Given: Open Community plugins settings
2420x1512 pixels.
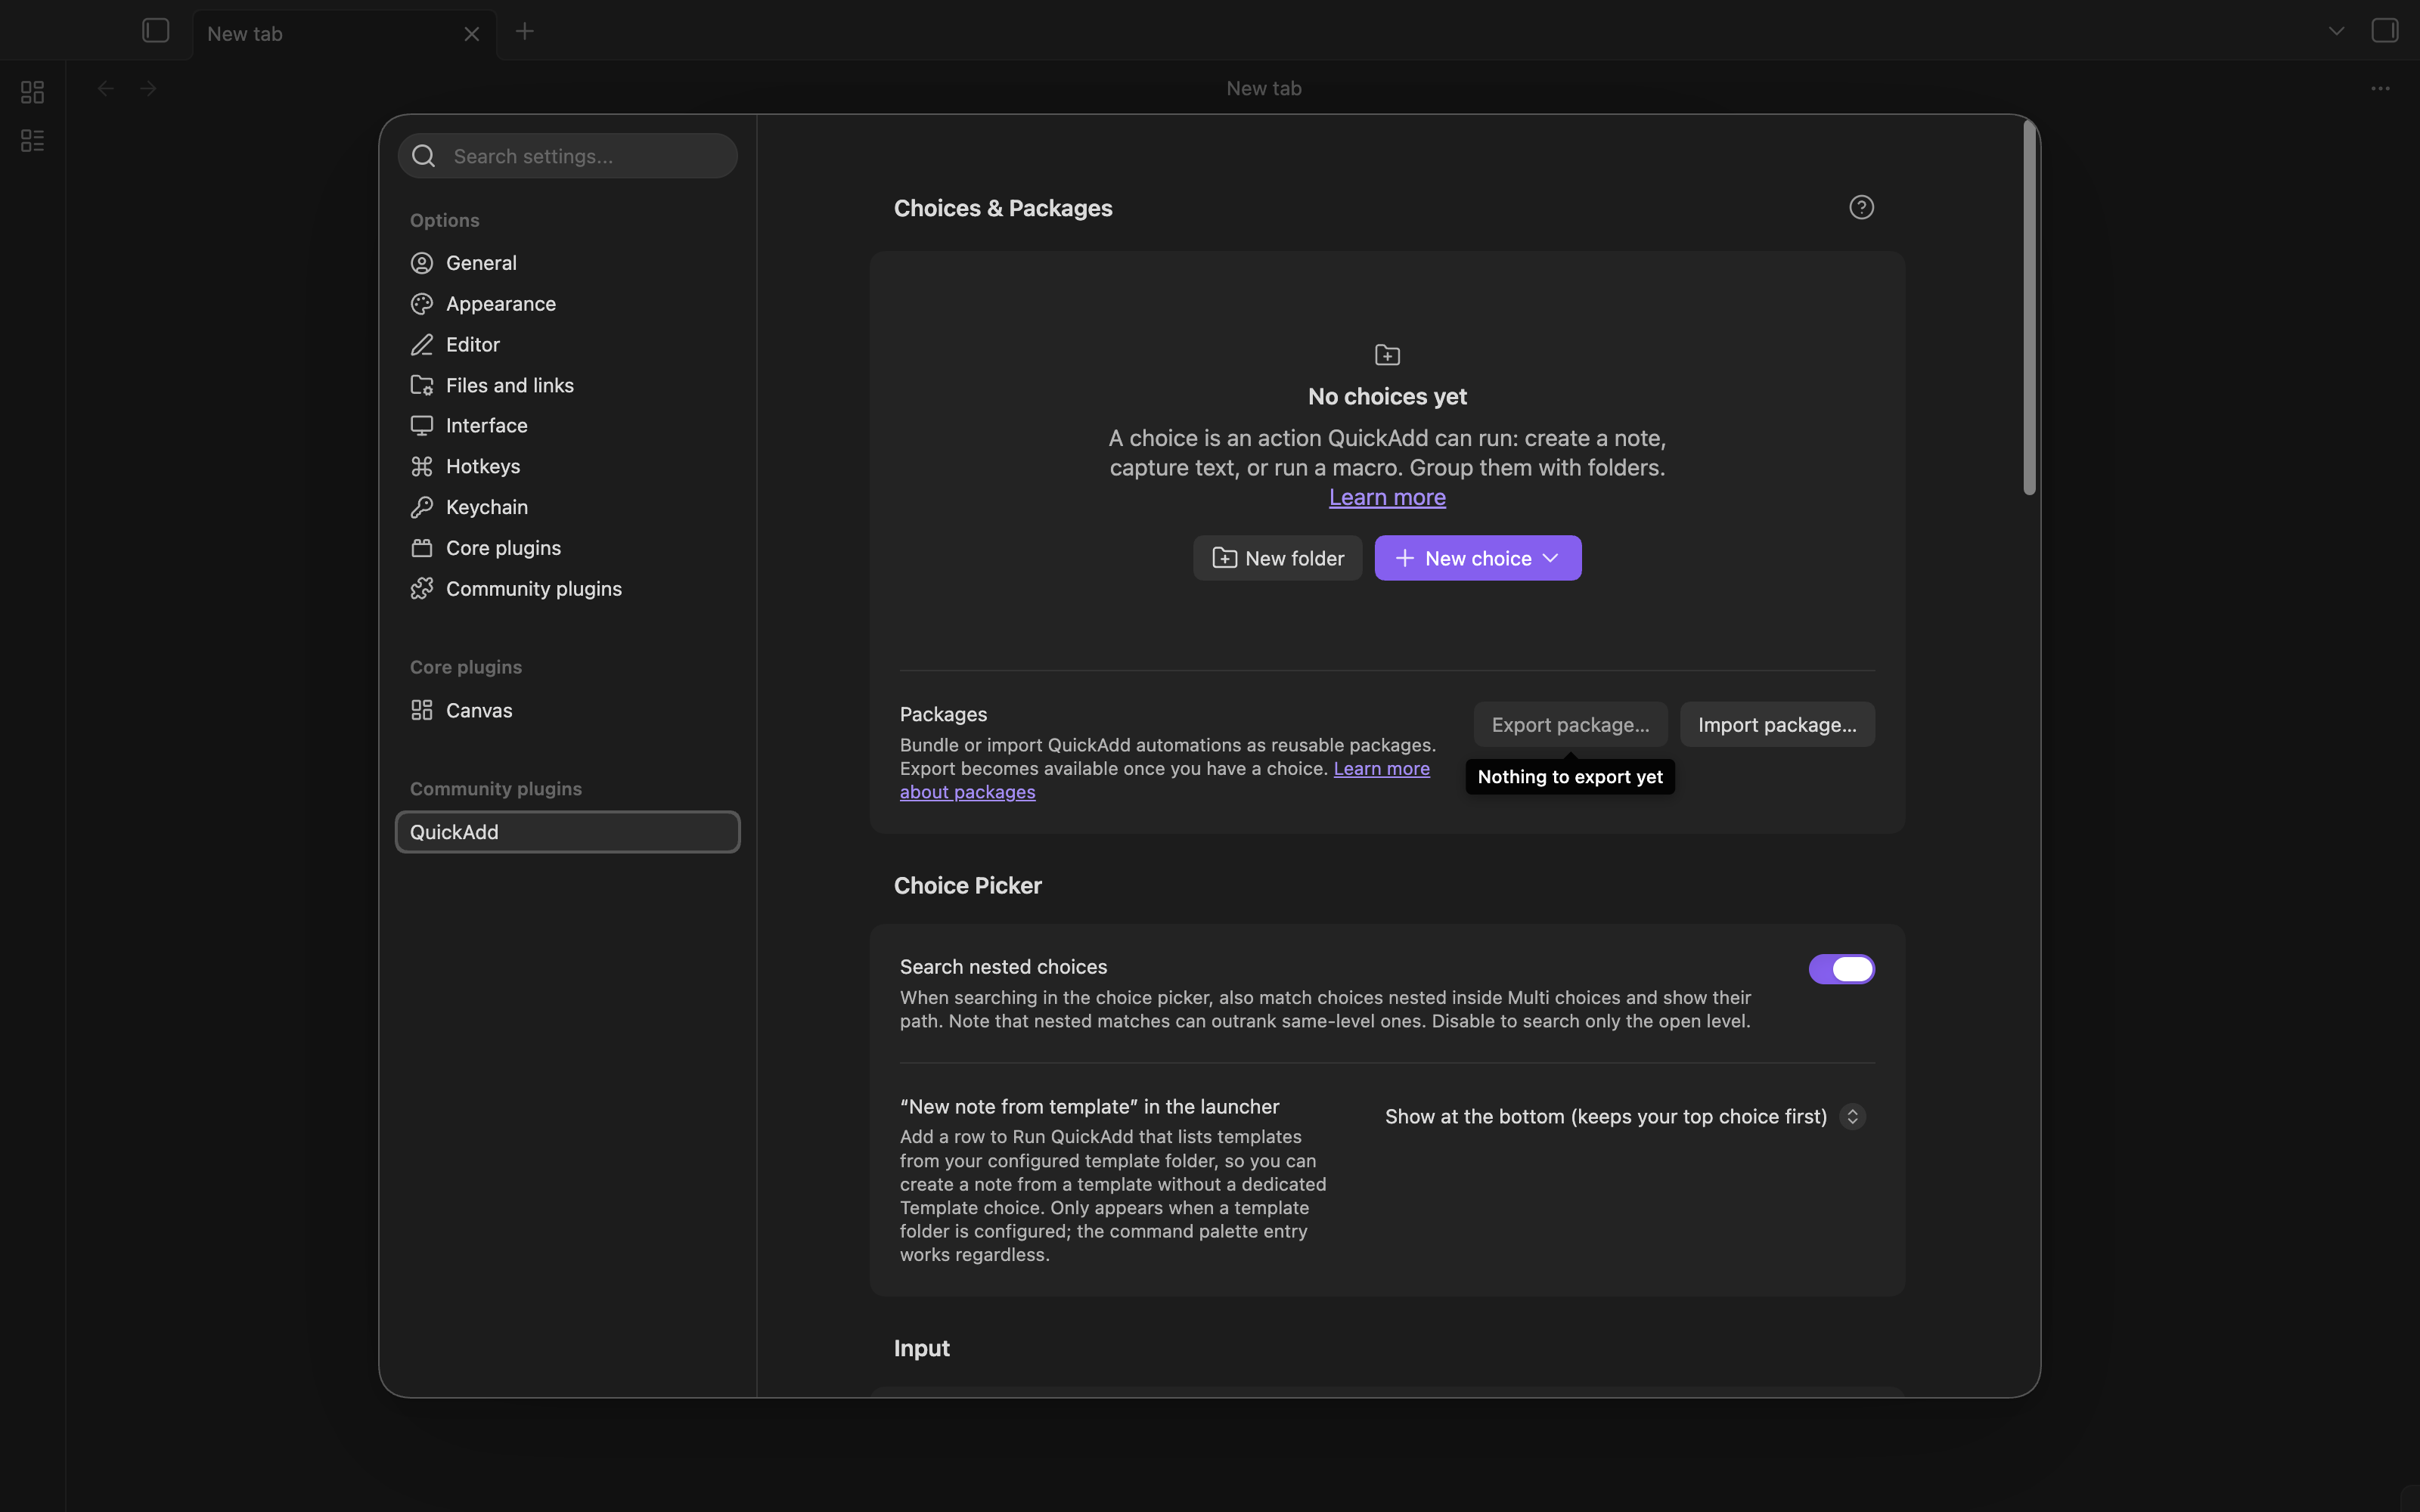Looking at the screenshot, I should [568, 589].
